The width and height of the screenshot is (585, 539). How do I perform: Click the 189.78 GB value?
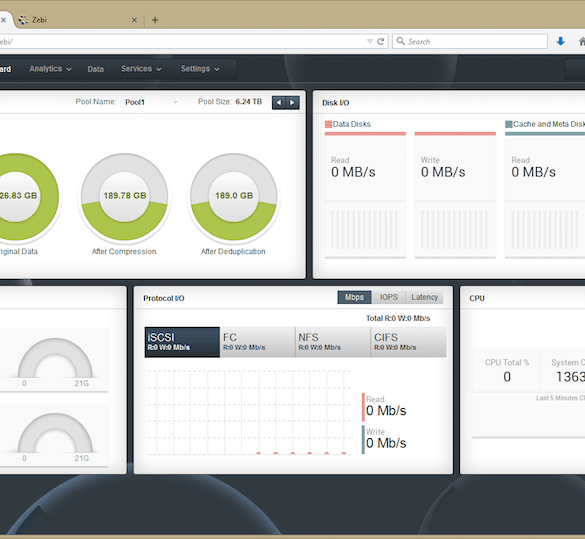(x=125, y=195)
